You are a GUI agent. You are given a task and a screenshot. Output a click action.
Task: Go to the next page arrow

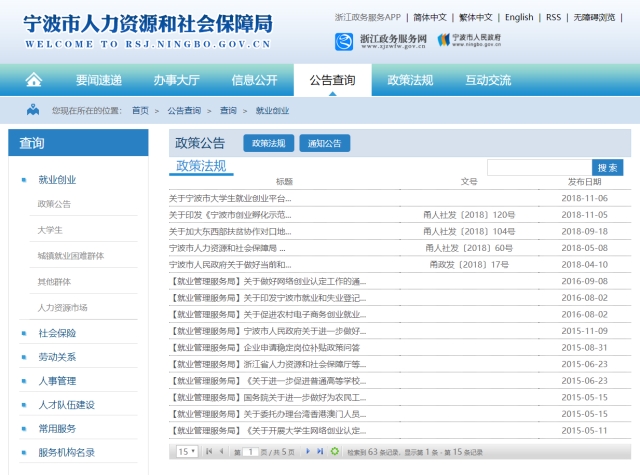307,452
